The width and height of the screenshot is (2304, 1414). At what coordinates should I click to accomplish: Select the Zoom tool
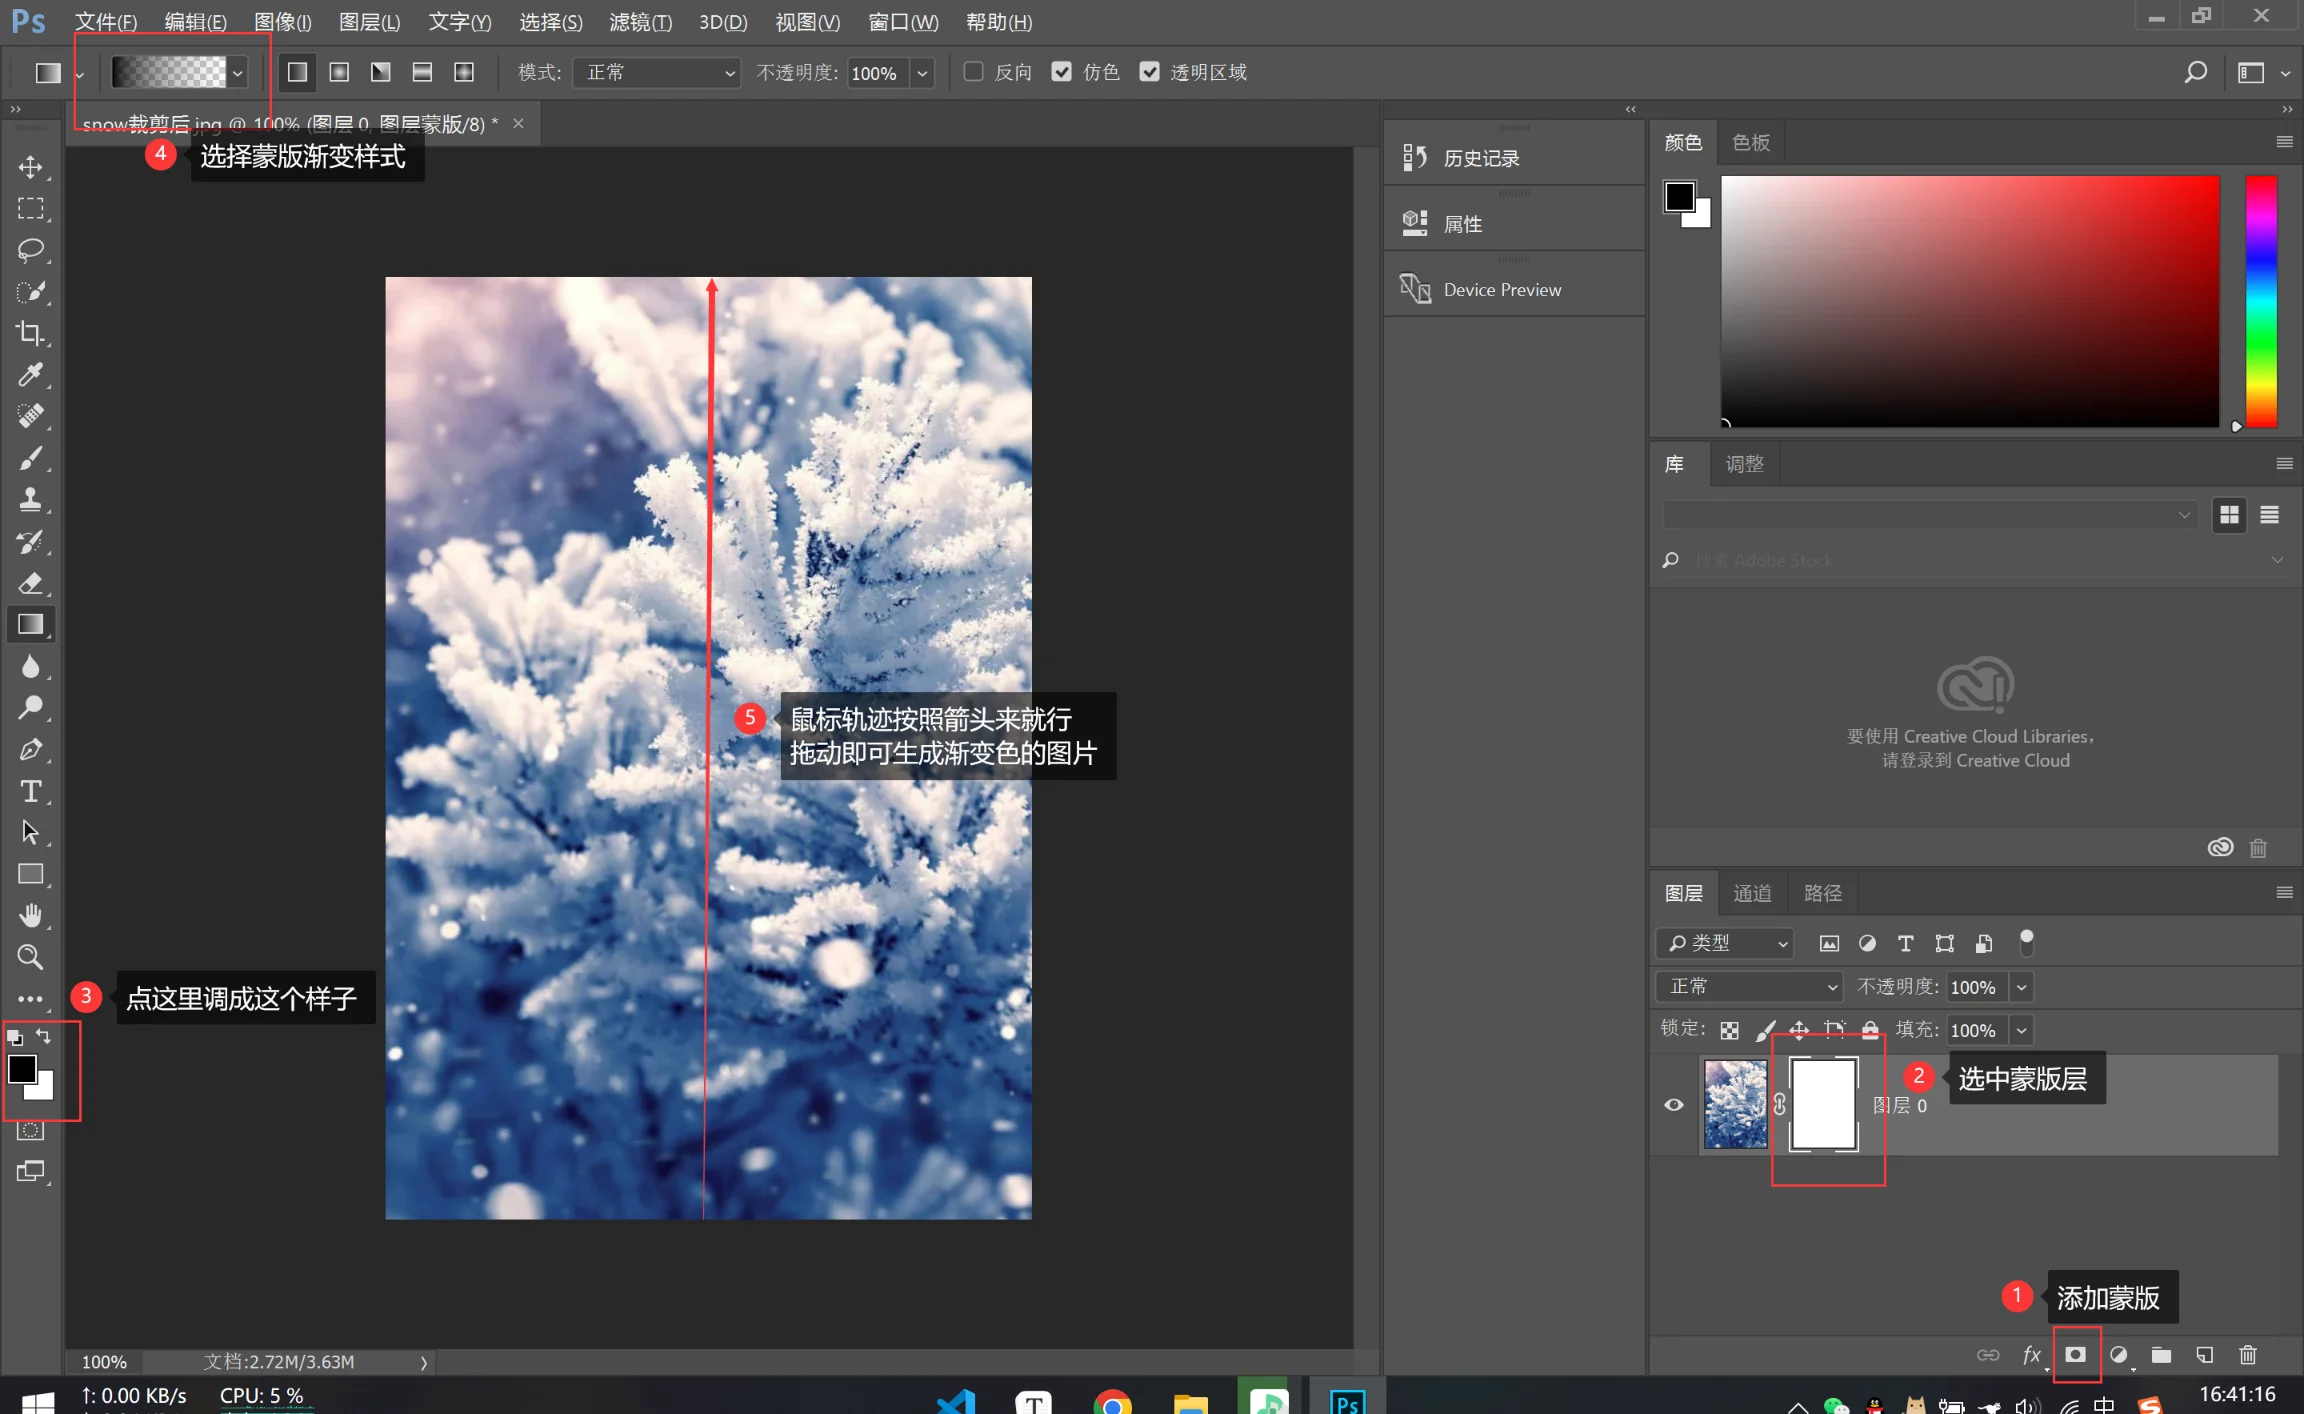pos(30,957)
